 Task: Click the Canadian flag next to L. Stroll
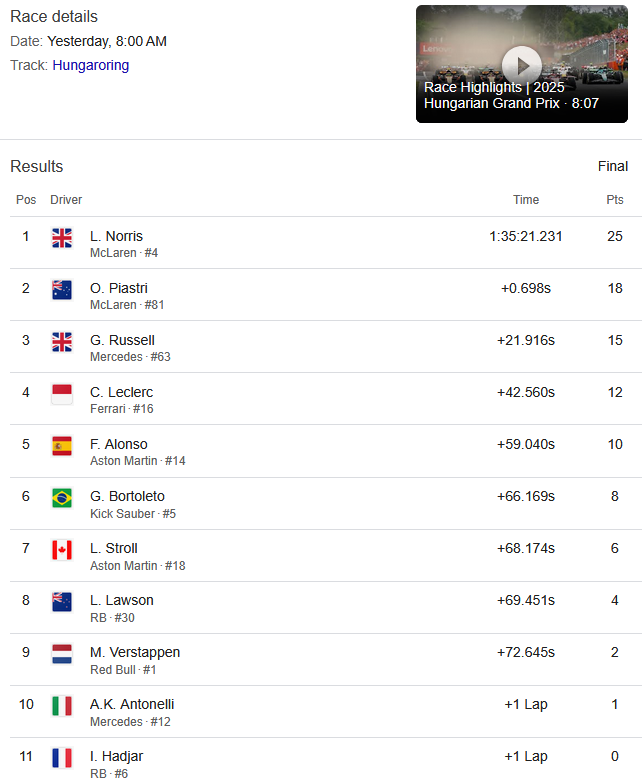point(62,550)
